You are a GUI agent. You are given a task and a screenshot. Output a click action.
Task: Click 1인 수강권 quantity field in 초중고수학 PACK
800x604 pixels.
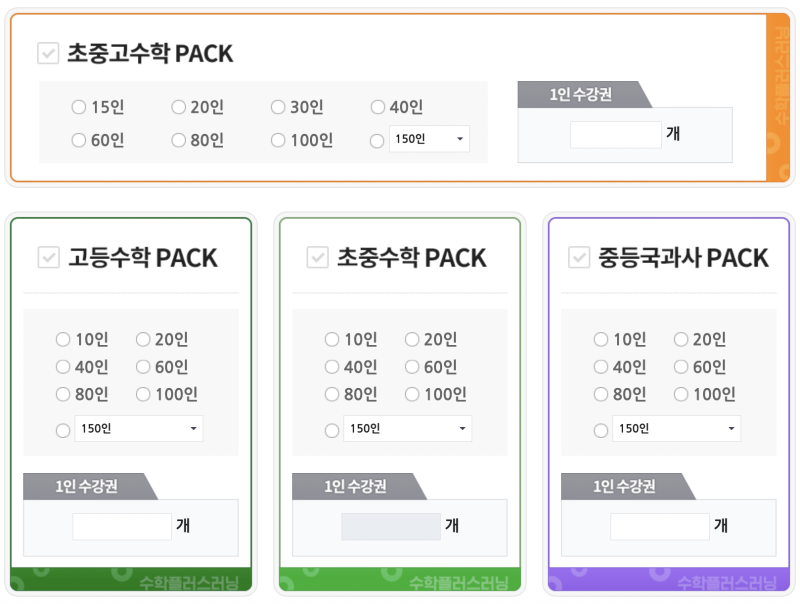tap(616, 135)
